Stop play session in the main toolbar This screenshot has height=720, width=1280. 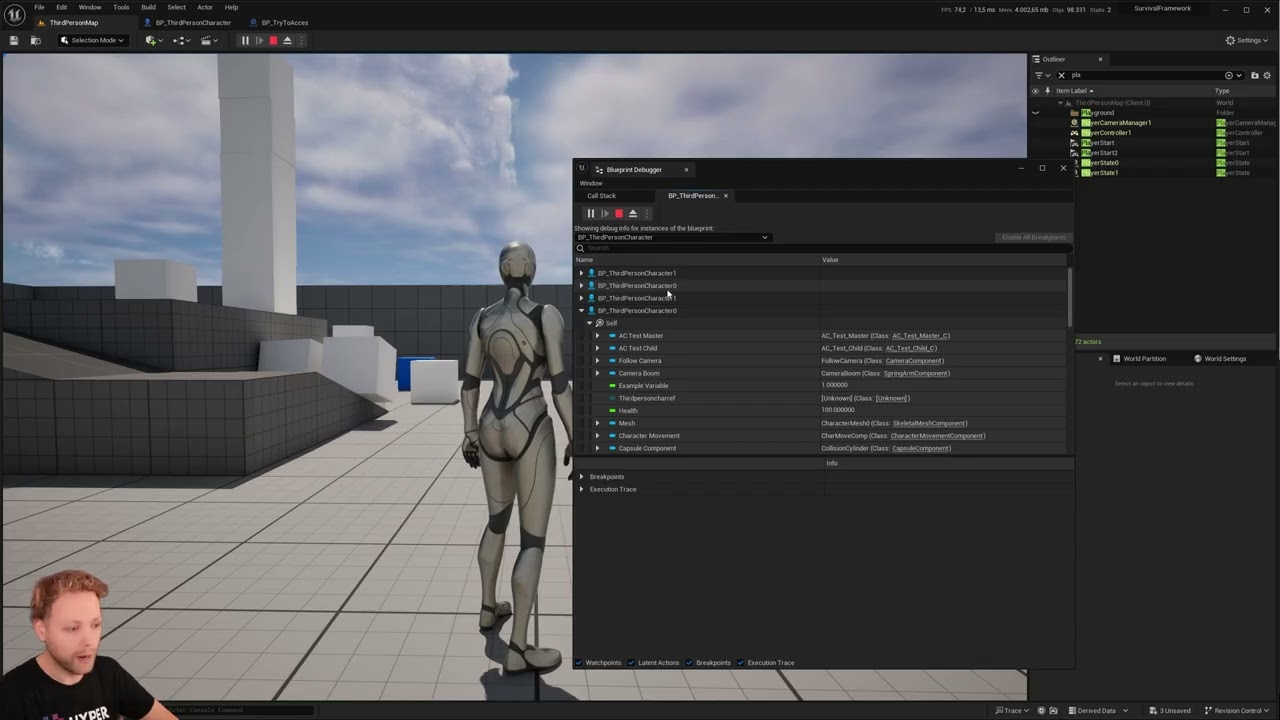coord(273,40)
